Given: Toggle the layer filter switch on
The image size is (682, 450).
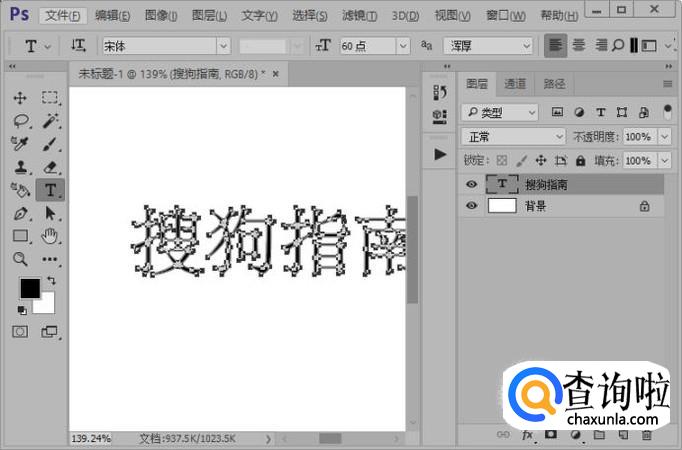Looking at the screenshot, I should 667,112.
